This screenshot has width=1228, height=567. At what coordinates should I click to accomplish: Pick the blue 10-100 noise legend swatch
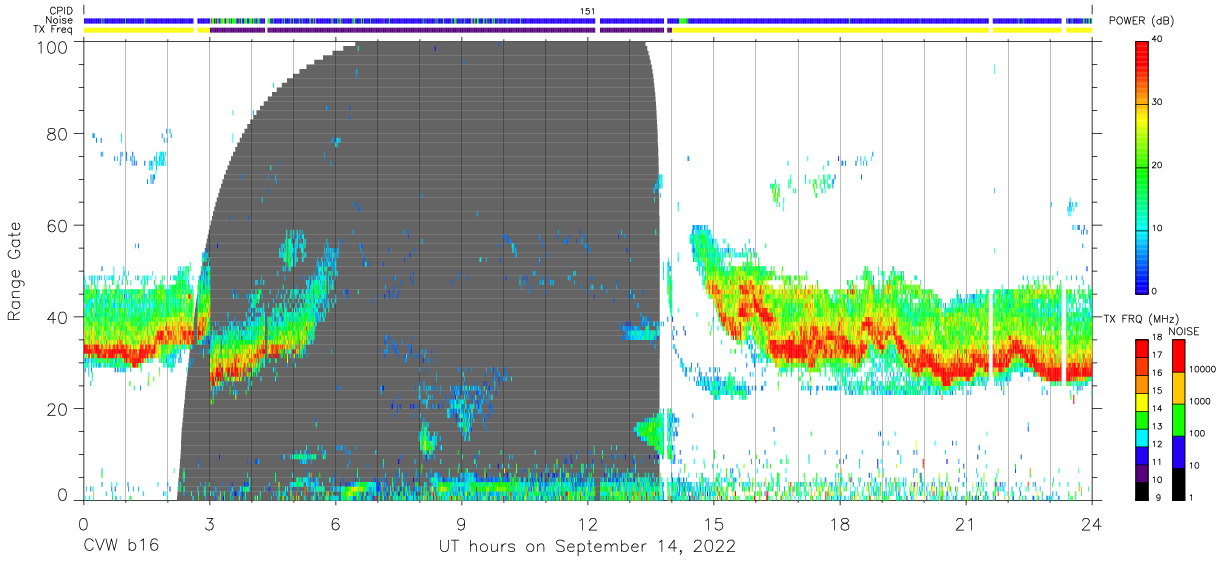click(x=1178, y=451)
